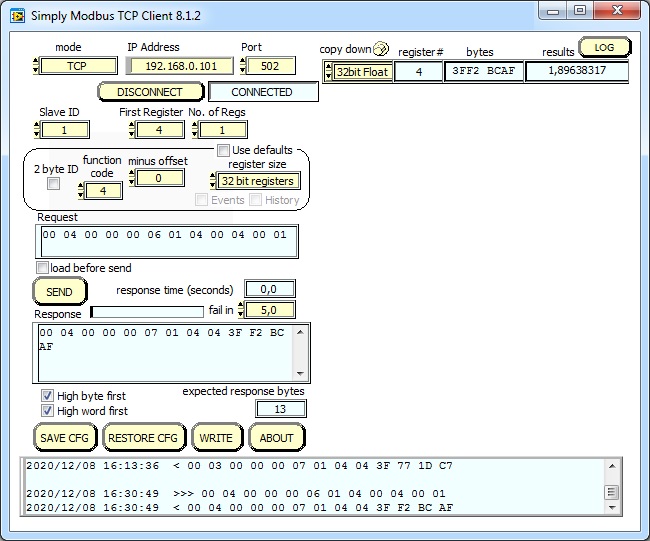
Task: Click the 16:13:36 log entry line
Action: [x=240, y=466]
